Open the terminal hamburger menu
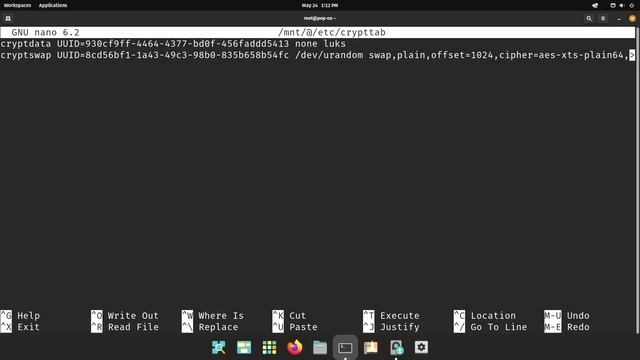 (x=603, y=18)
